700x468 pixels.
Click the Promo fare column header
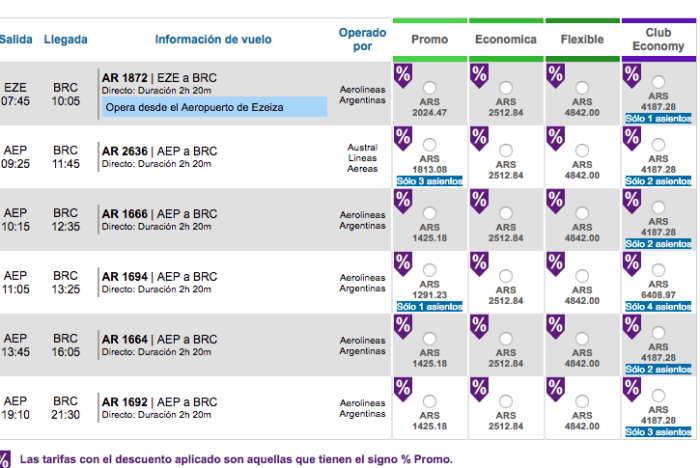(x=430, y=40)
